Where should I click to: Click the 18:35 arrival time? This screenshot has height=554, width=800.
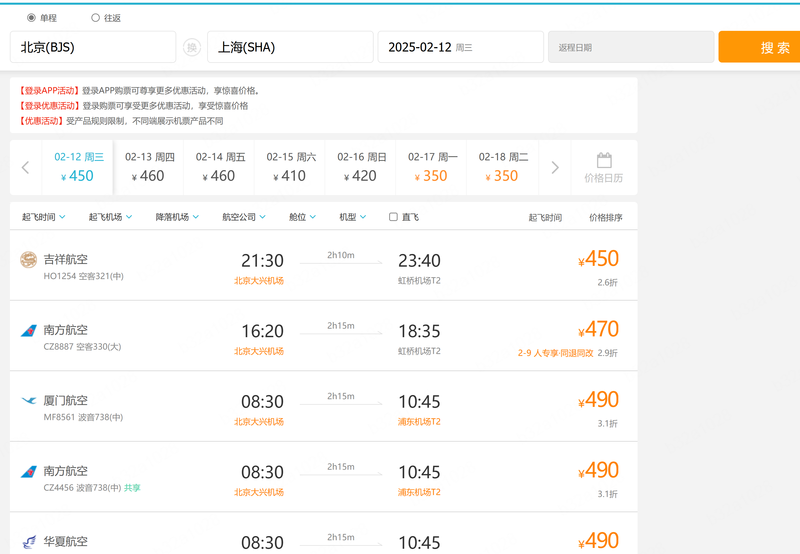(419, 331)
